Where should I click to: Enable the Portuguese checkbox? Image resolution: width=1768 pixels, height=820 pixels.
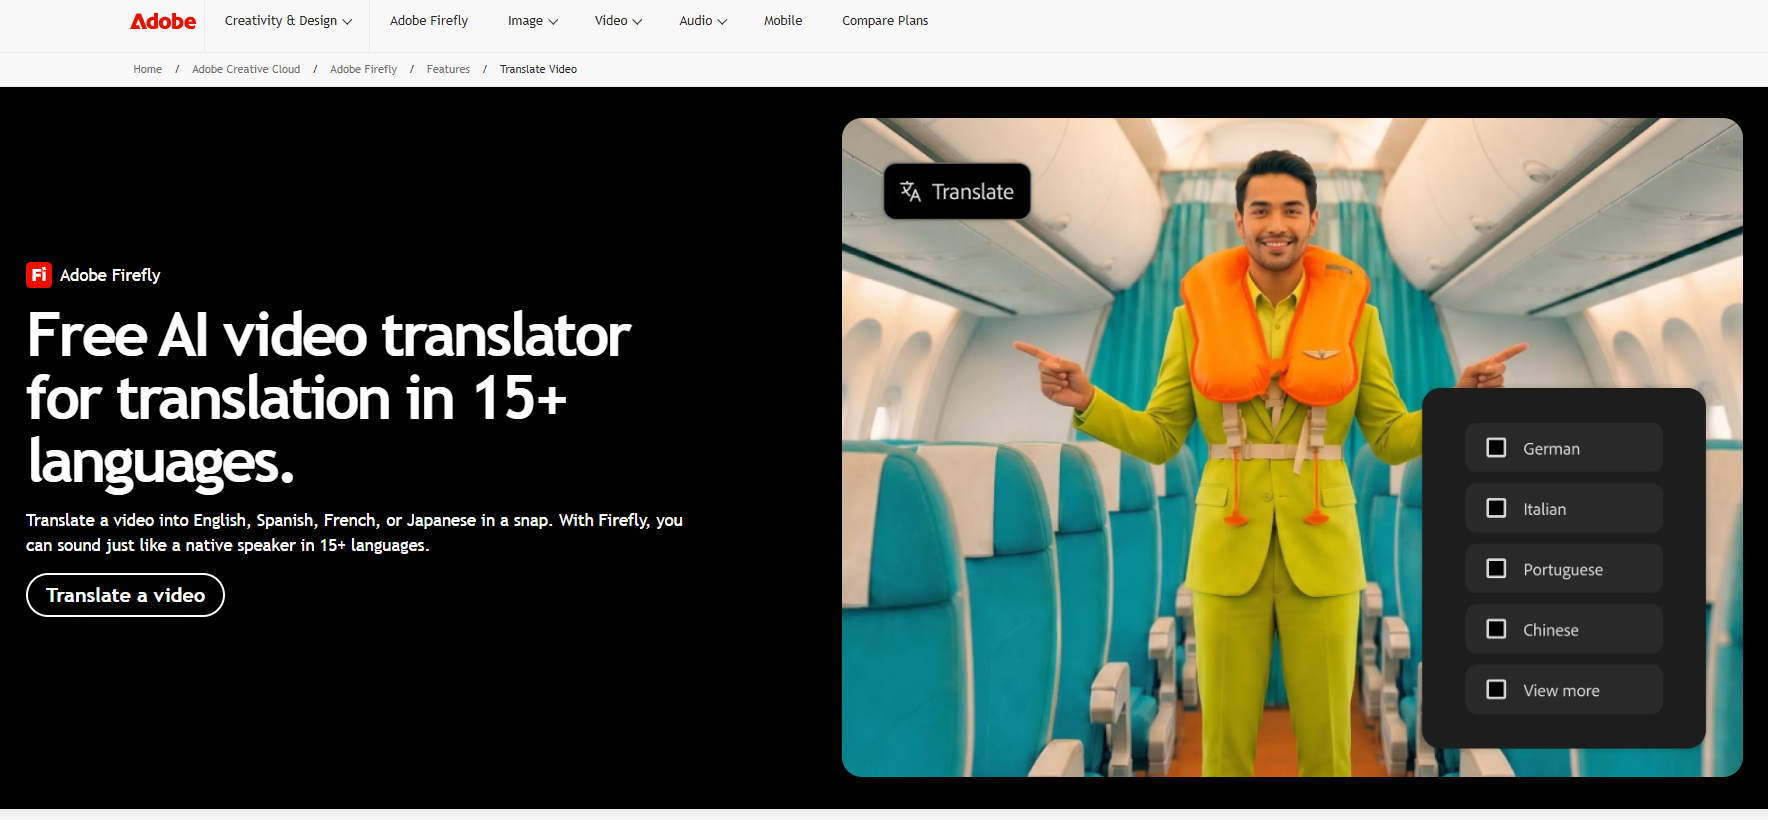(x=1496, y=568)
